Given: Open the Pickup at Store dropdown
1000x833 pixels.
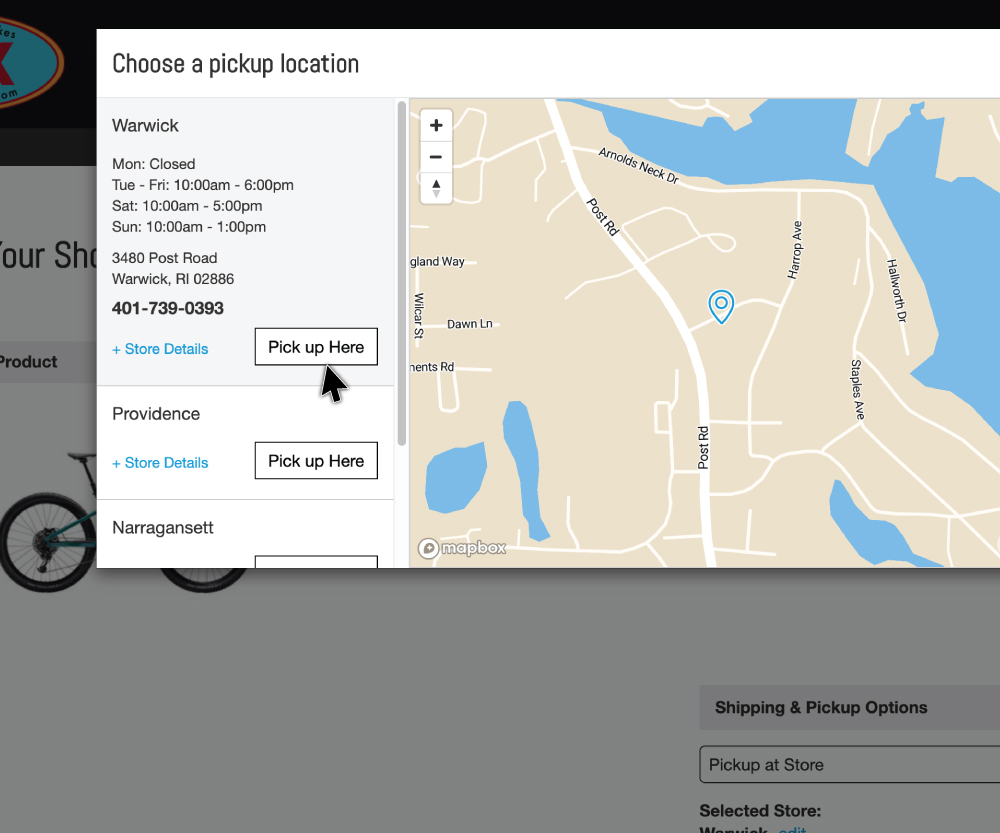Looking at the screenshot, I should click(x=850, y=765).
